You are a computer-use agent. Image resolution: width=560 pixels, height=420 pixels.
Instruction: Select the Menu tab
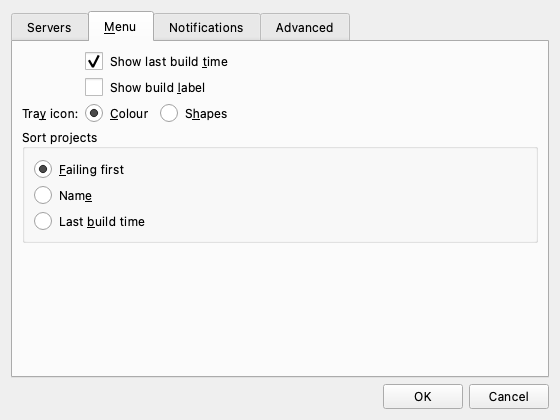tap(121, 26)
